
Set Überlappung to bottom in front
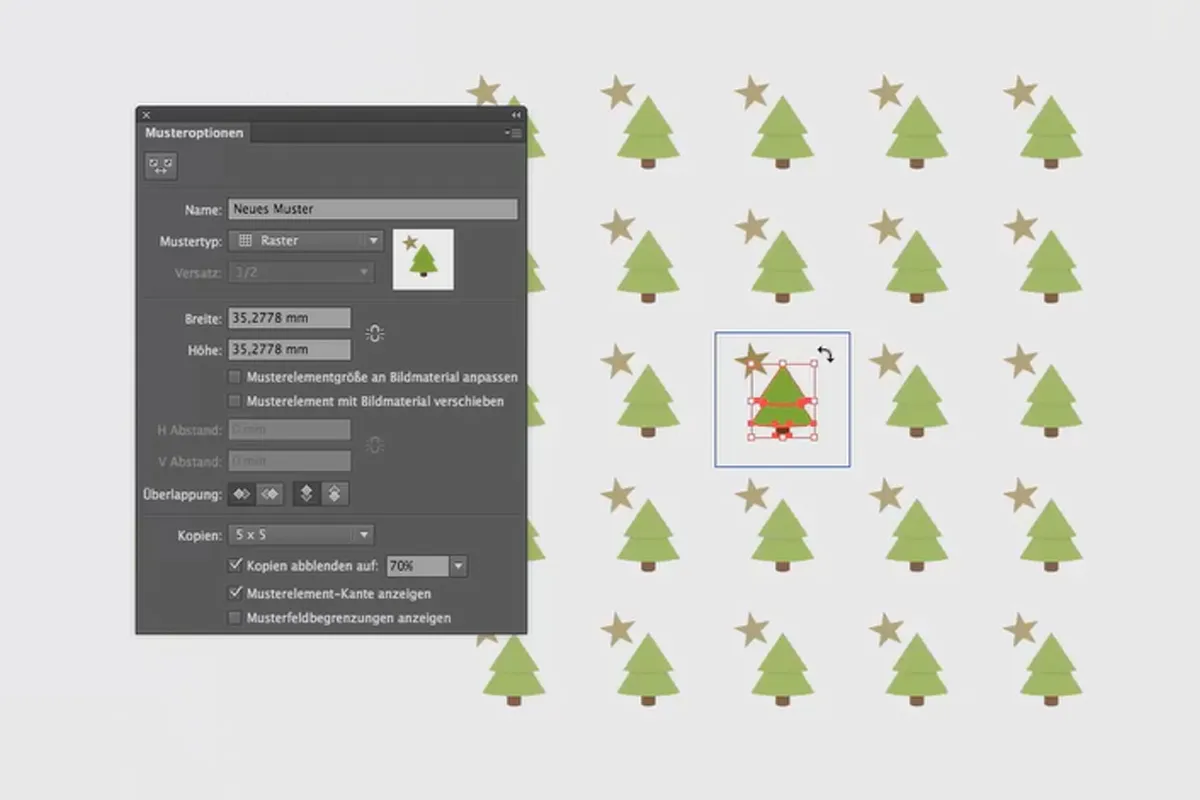(x=336, y=493)
